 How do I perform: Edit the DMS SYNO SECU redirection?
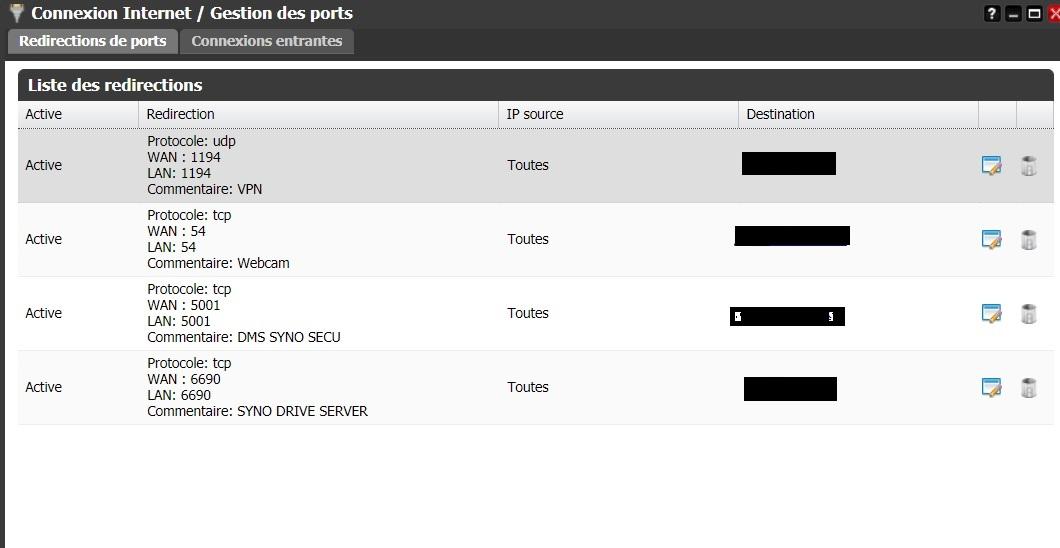(x=991, y=314)
